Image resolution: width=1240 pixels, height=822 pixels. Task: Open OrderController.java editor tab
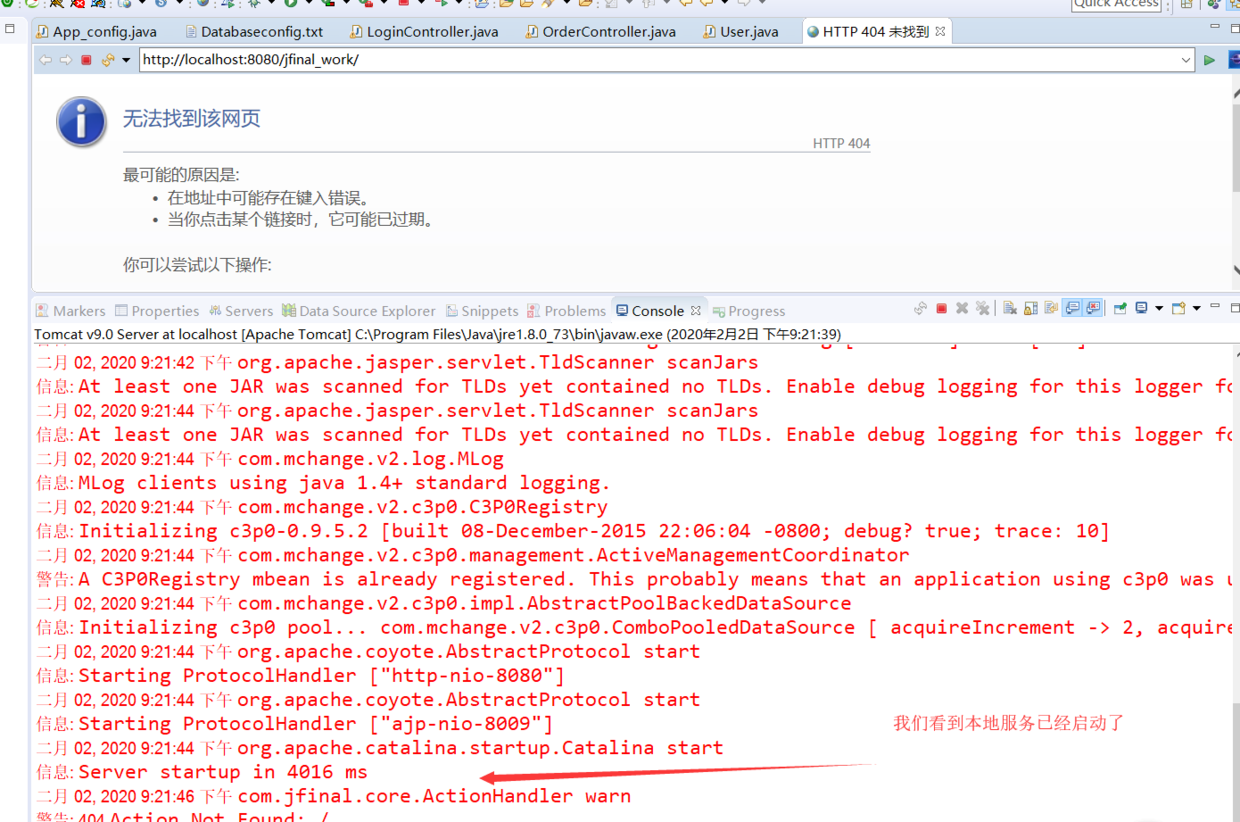coord(600,32)
